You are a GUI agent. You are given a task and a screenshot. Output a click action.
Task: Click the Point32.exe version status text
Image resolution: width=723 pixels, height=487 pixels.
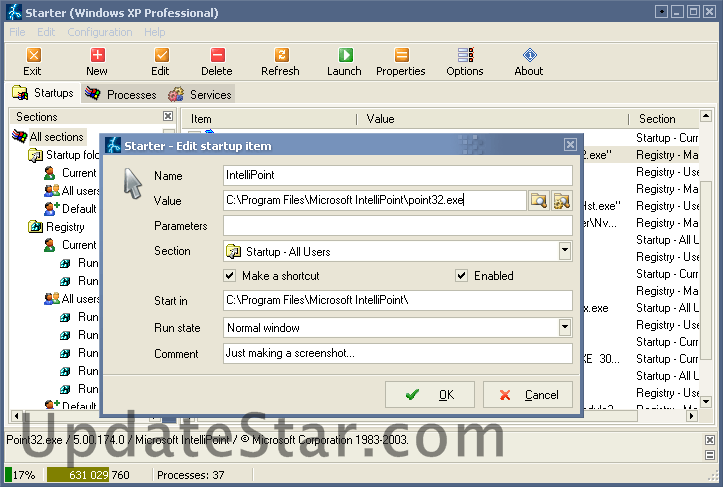click(x=207, y=440)
